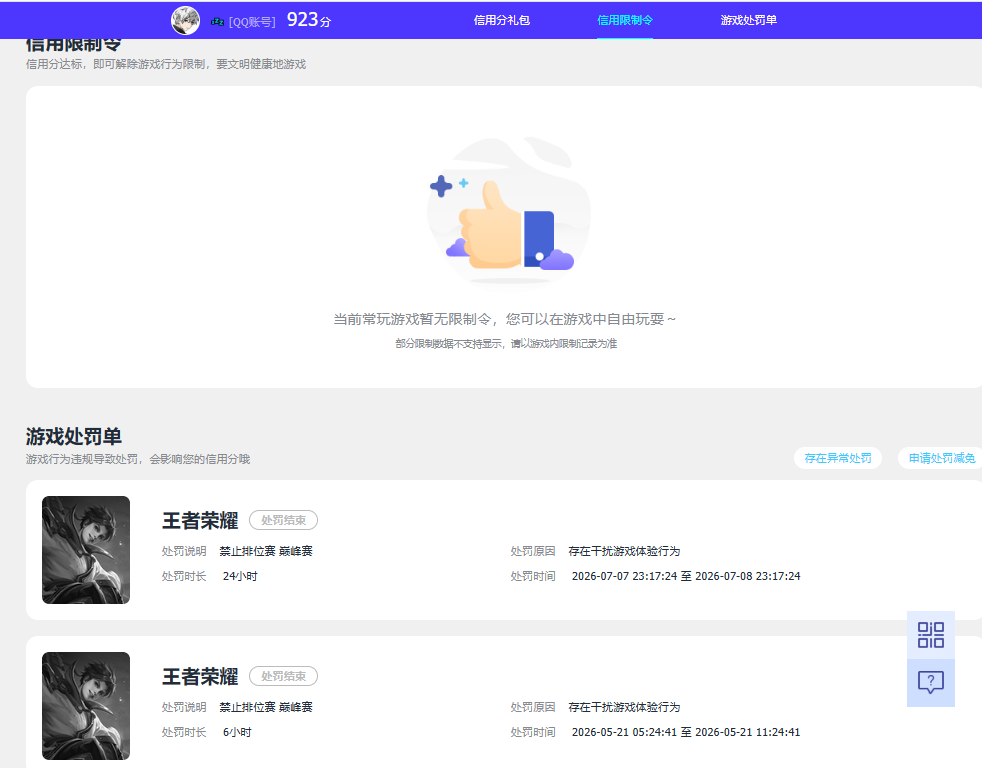Switch to 信用分礼包 tab

[502, 20]
